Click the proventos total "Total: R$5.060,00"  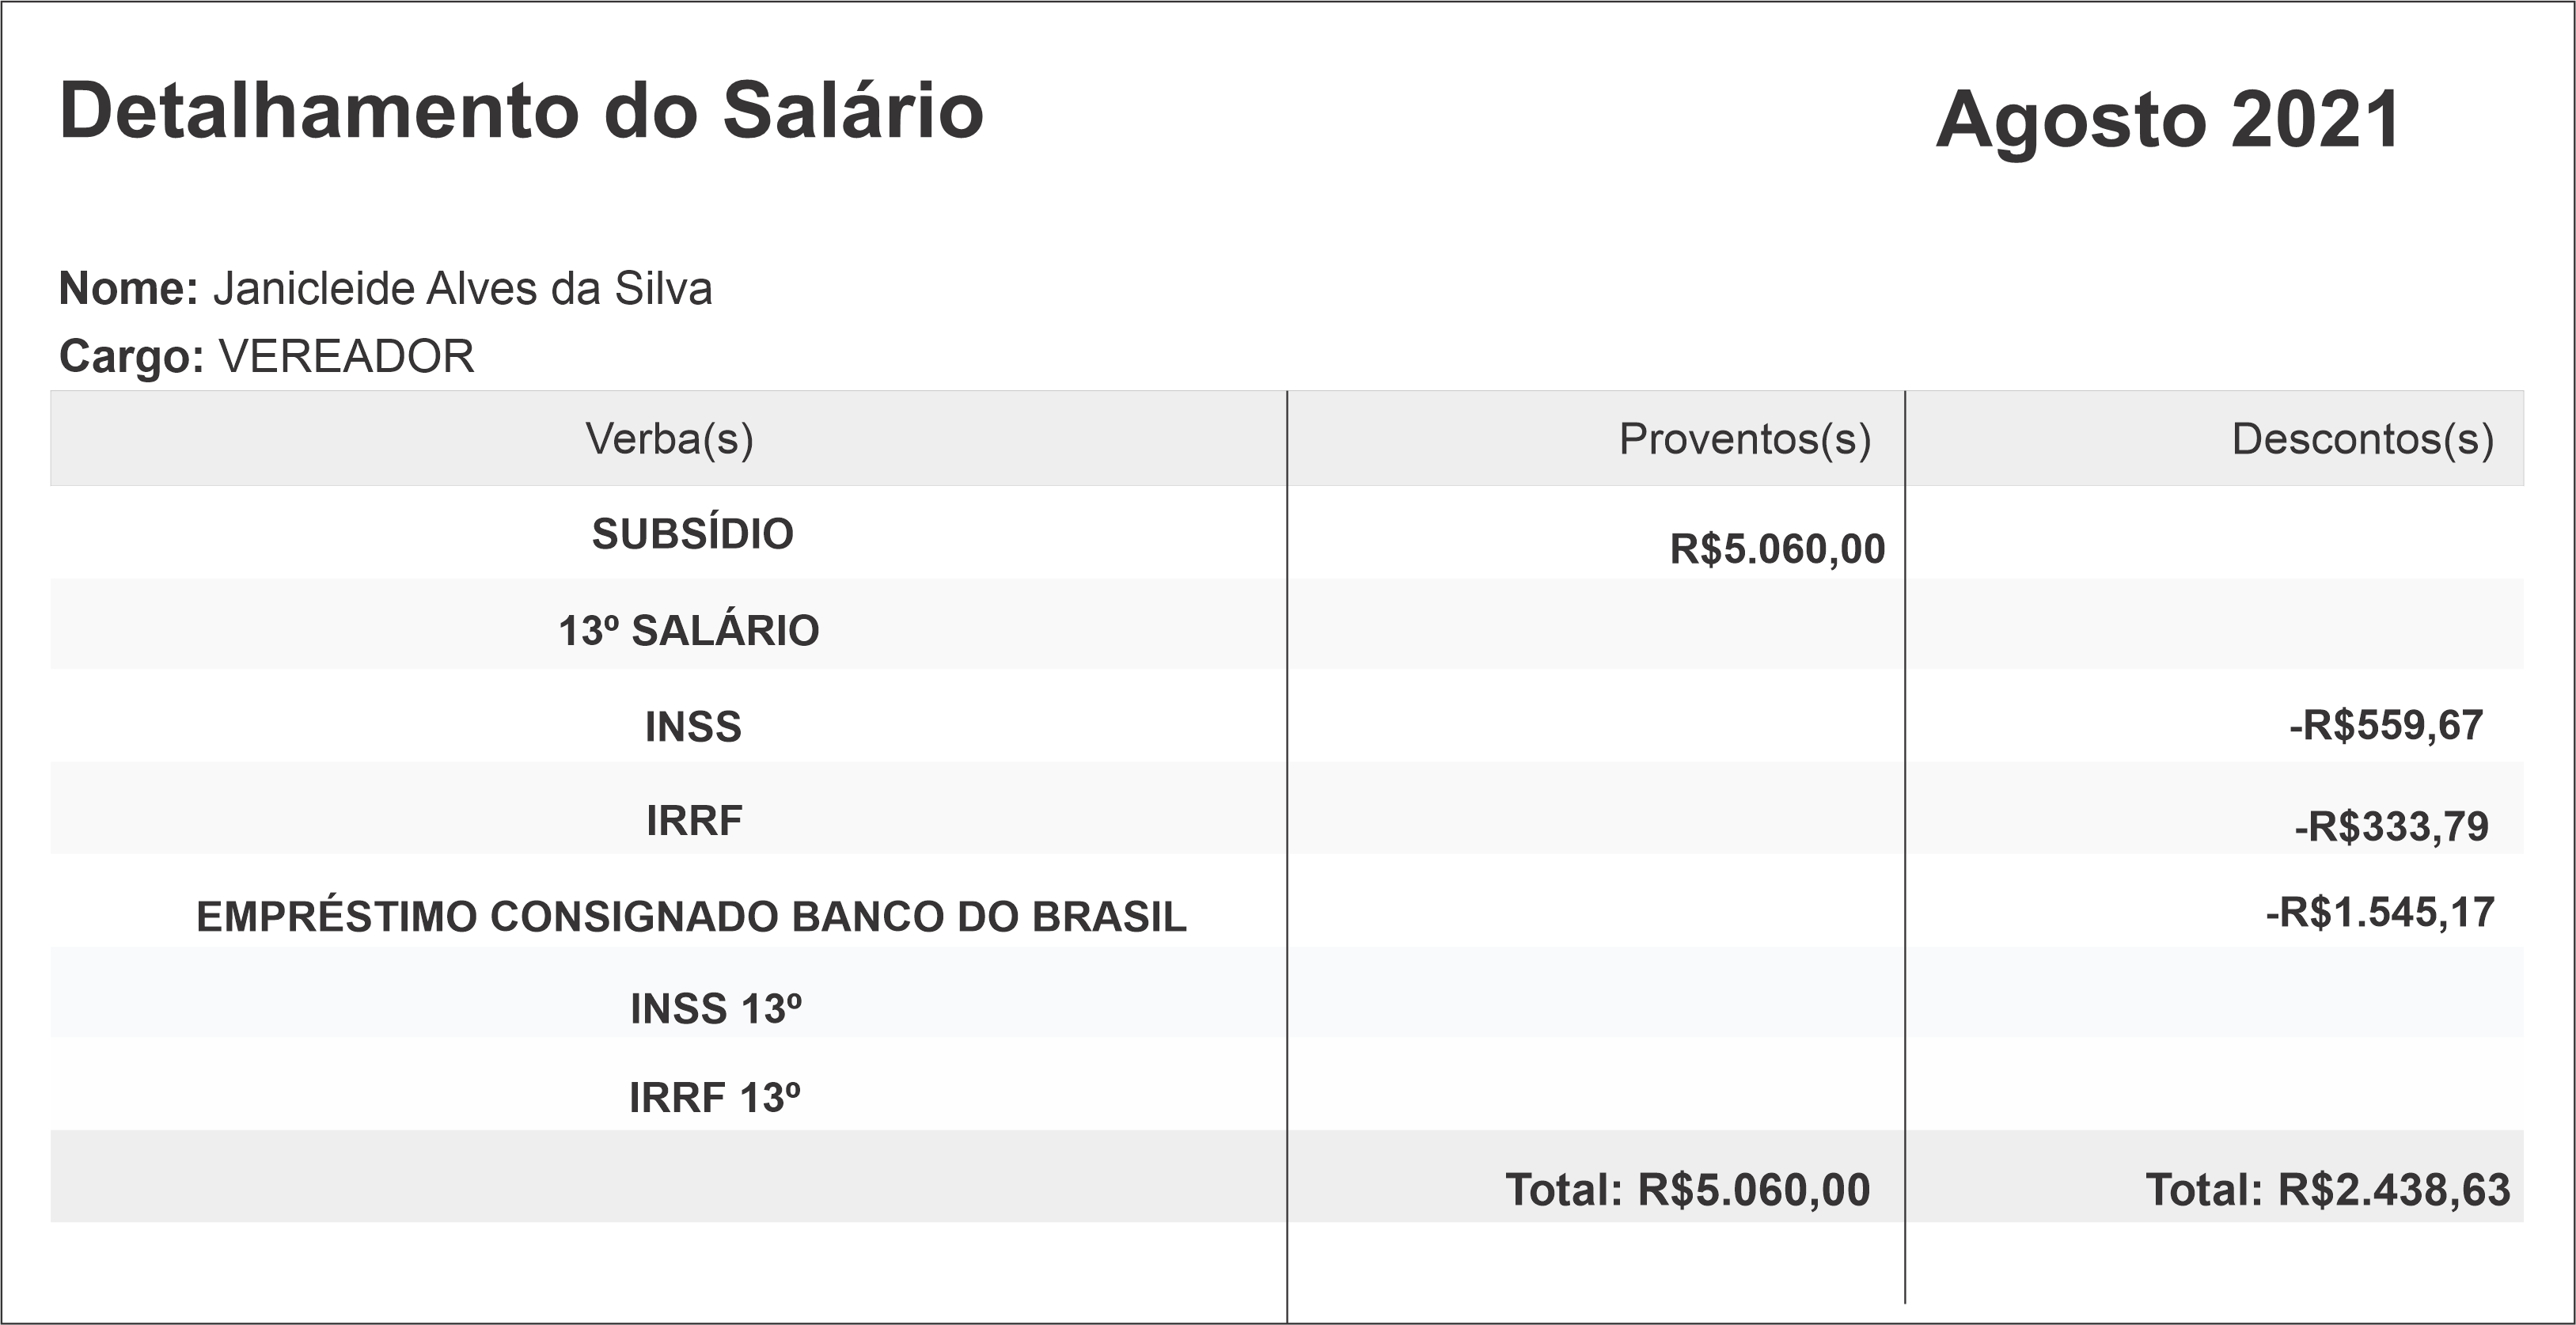(x=1687, y=1190)
